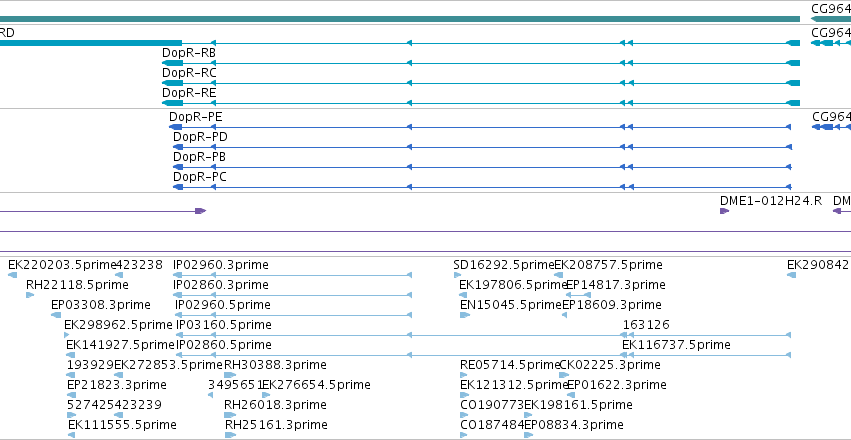The height and width of the screenshot is (440, 851).
Task: Open the IP02860.5prime EST feature
Action: tap(482, 355)
